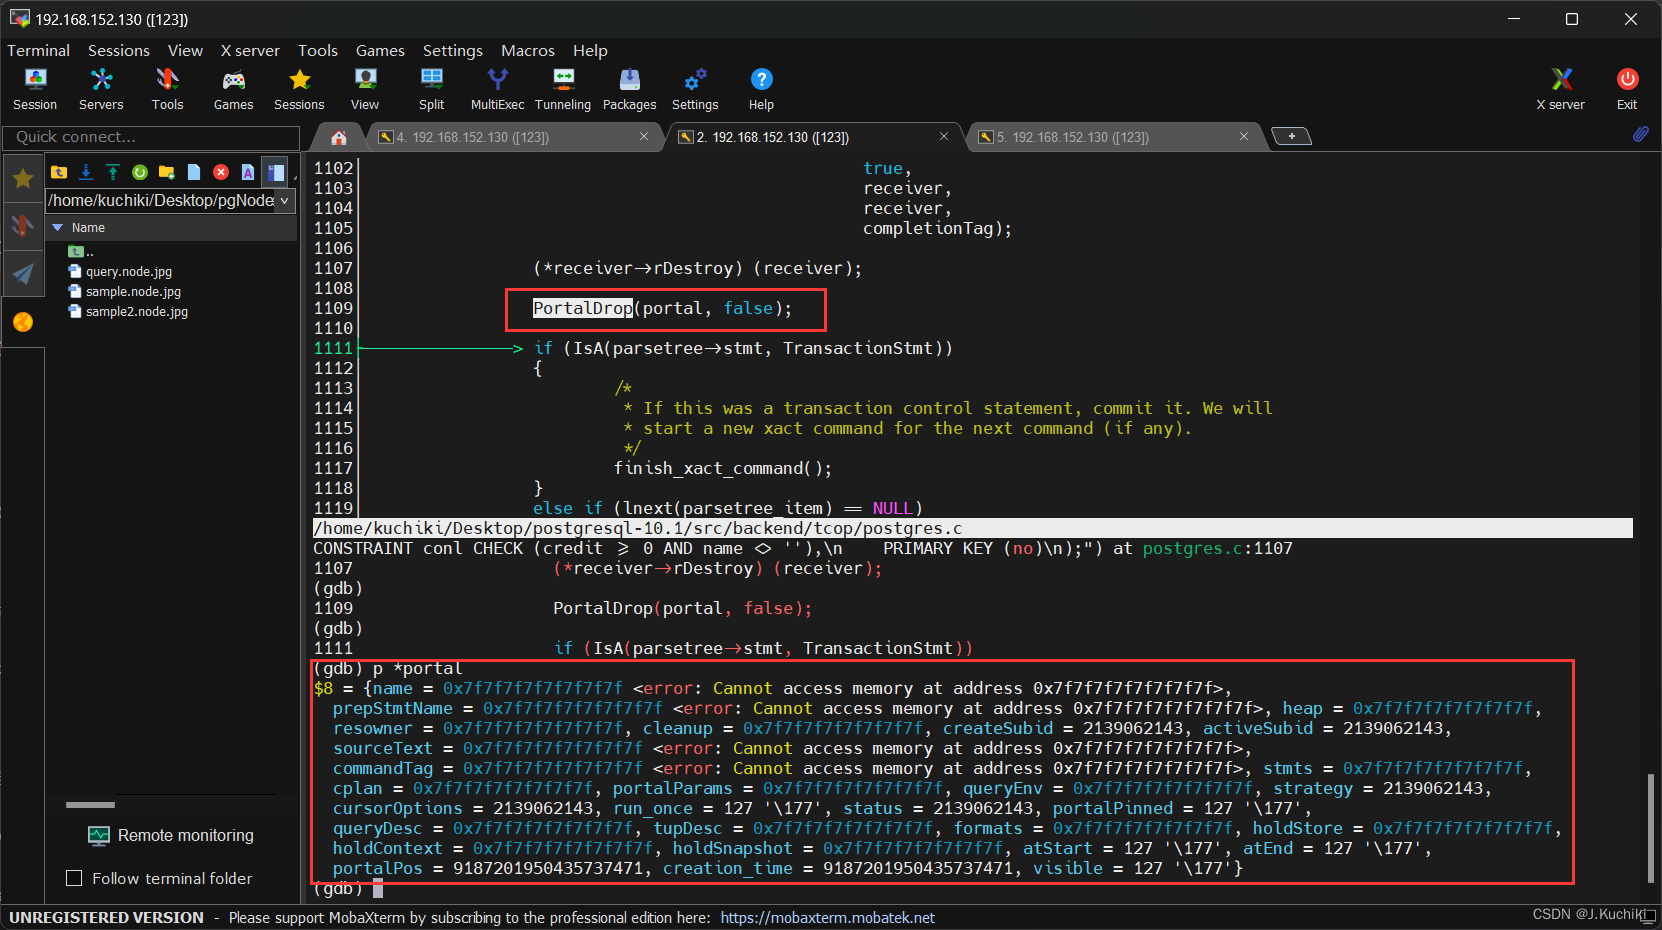Open the Packages toolbar icon
Screen dimensions: 1662x930
click(x=629, y=89)
